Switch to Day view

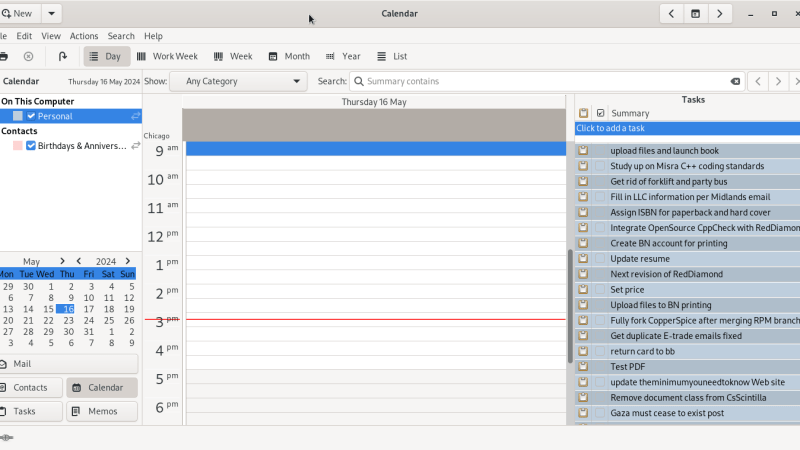[x=107, y=57]
